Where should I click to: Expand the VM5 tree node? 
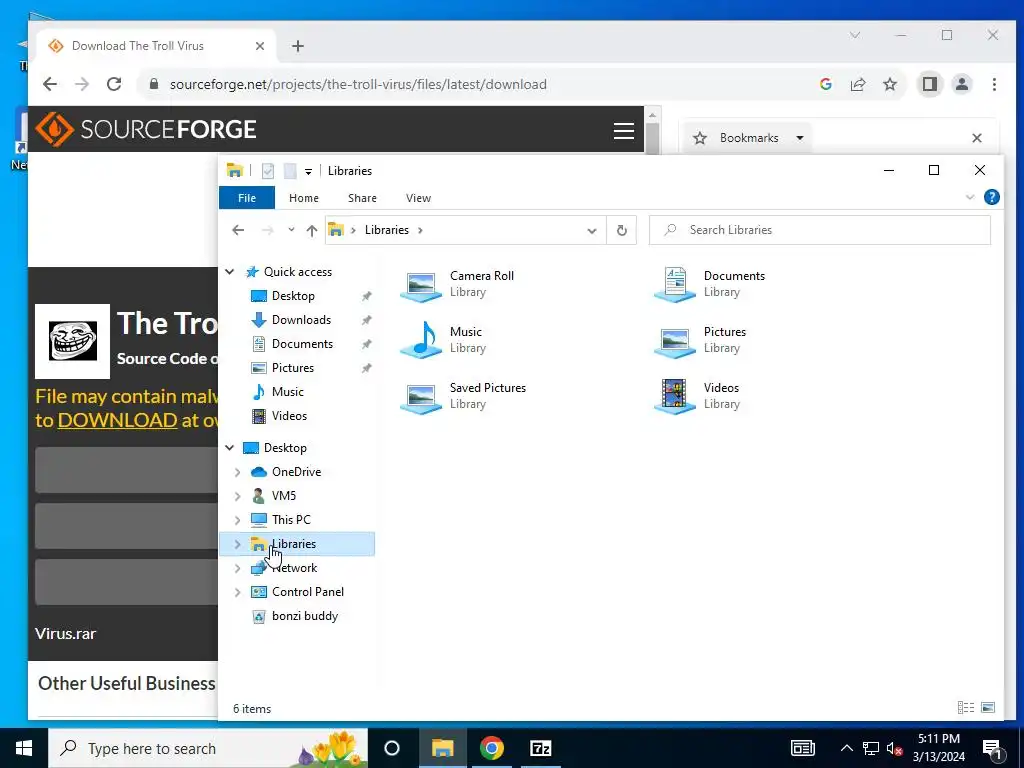coord(238,496)
